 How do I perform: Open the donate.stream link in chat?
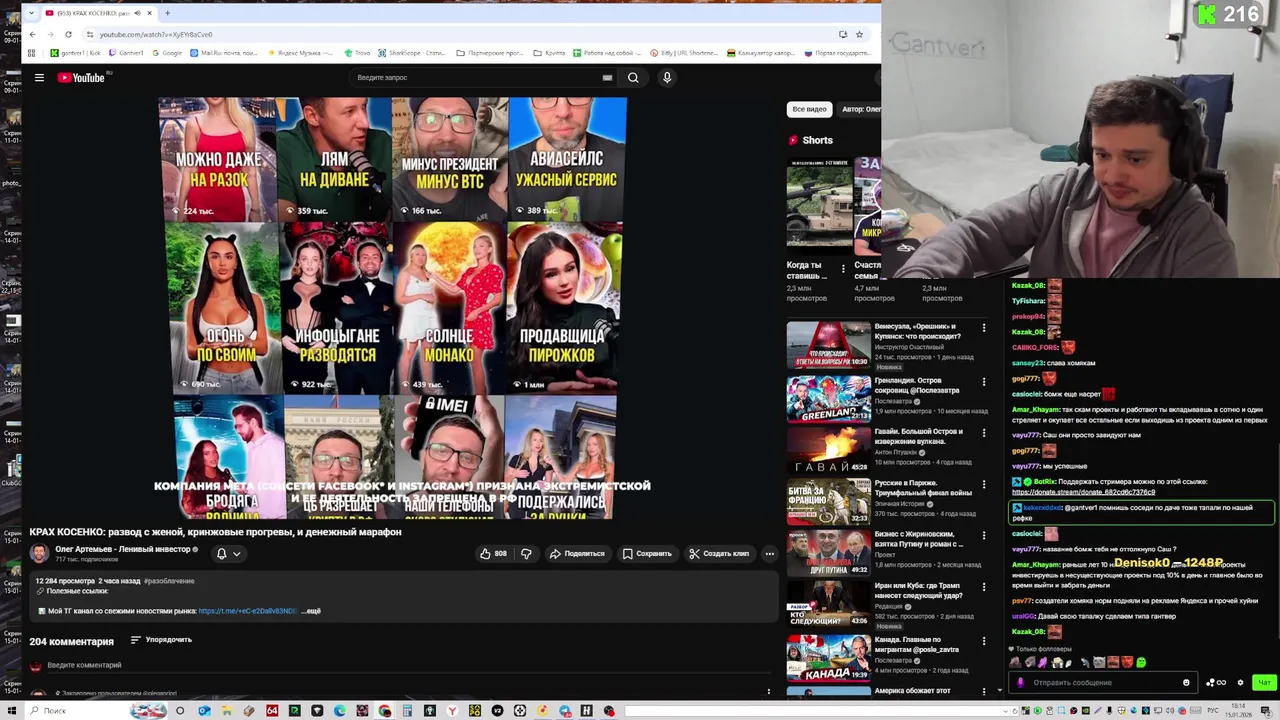coord(1083,492)
